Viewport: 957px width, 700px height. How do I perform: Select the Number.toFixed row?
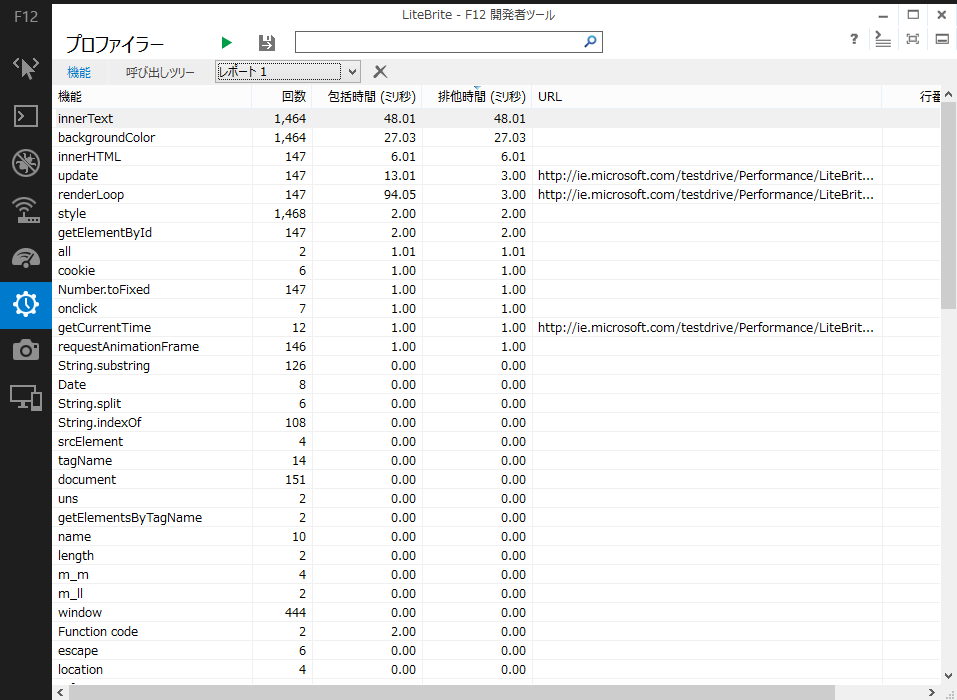pyautogui.click(x=497, y=289)
